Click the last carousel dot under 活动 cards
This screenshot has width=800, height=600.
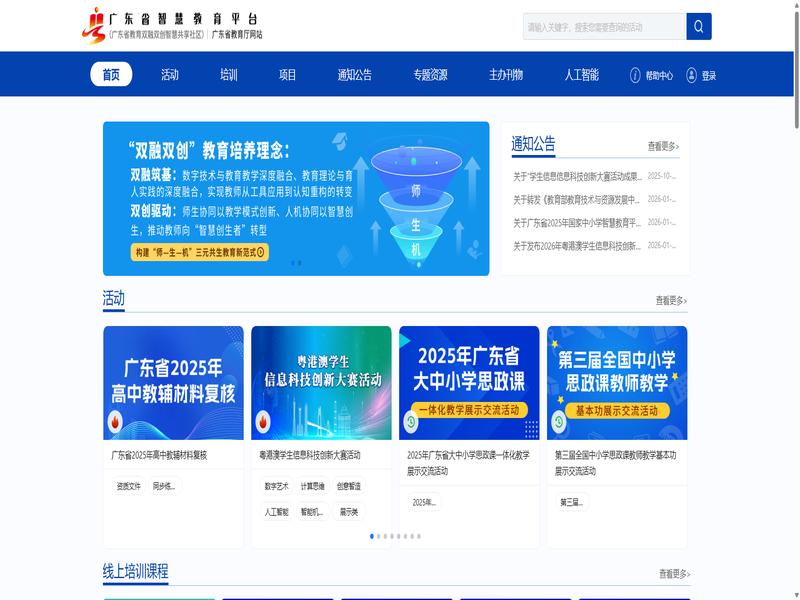click(419, 536)
